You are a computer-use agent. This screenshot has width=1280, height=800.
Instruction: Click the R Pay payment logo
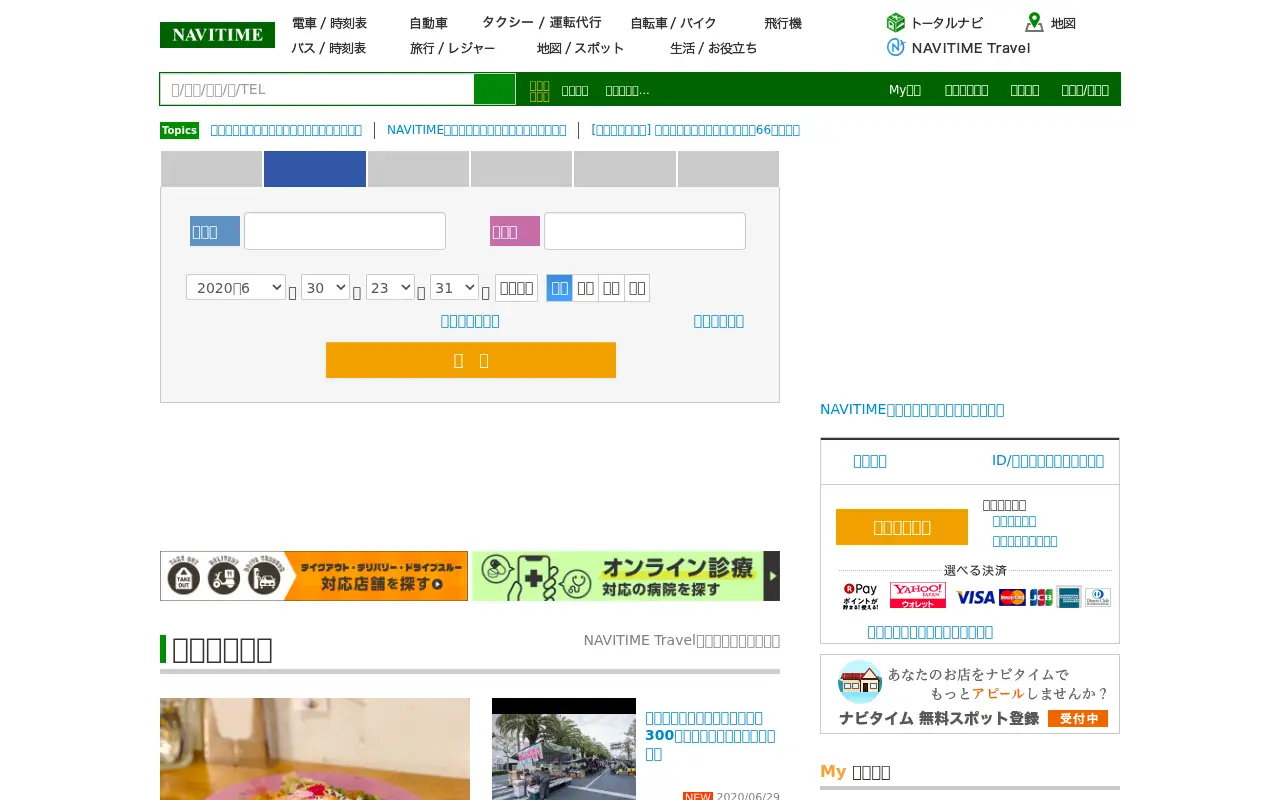point(861,597)
